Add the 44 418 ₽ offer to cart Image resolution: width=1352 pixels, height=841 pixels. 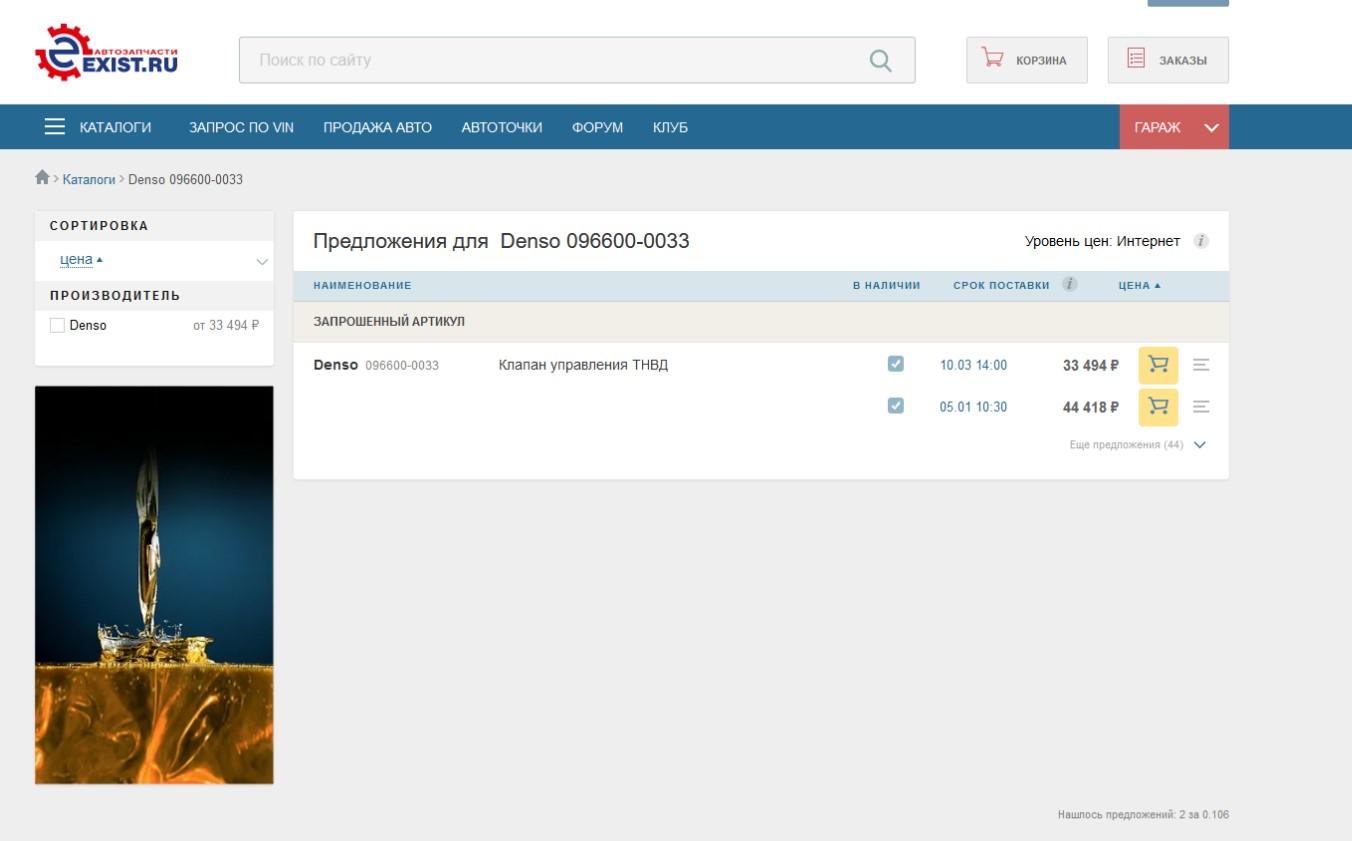click(1158, 406)
